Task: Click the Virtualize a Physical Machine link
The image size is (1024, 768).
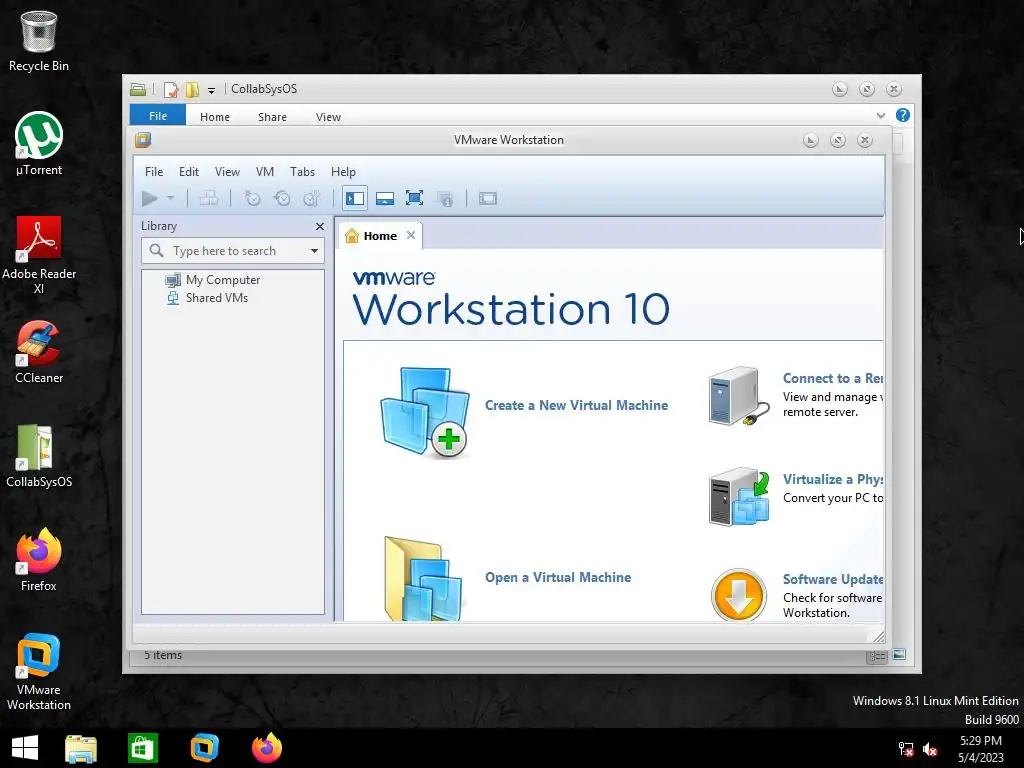Action: click(833, 479)
